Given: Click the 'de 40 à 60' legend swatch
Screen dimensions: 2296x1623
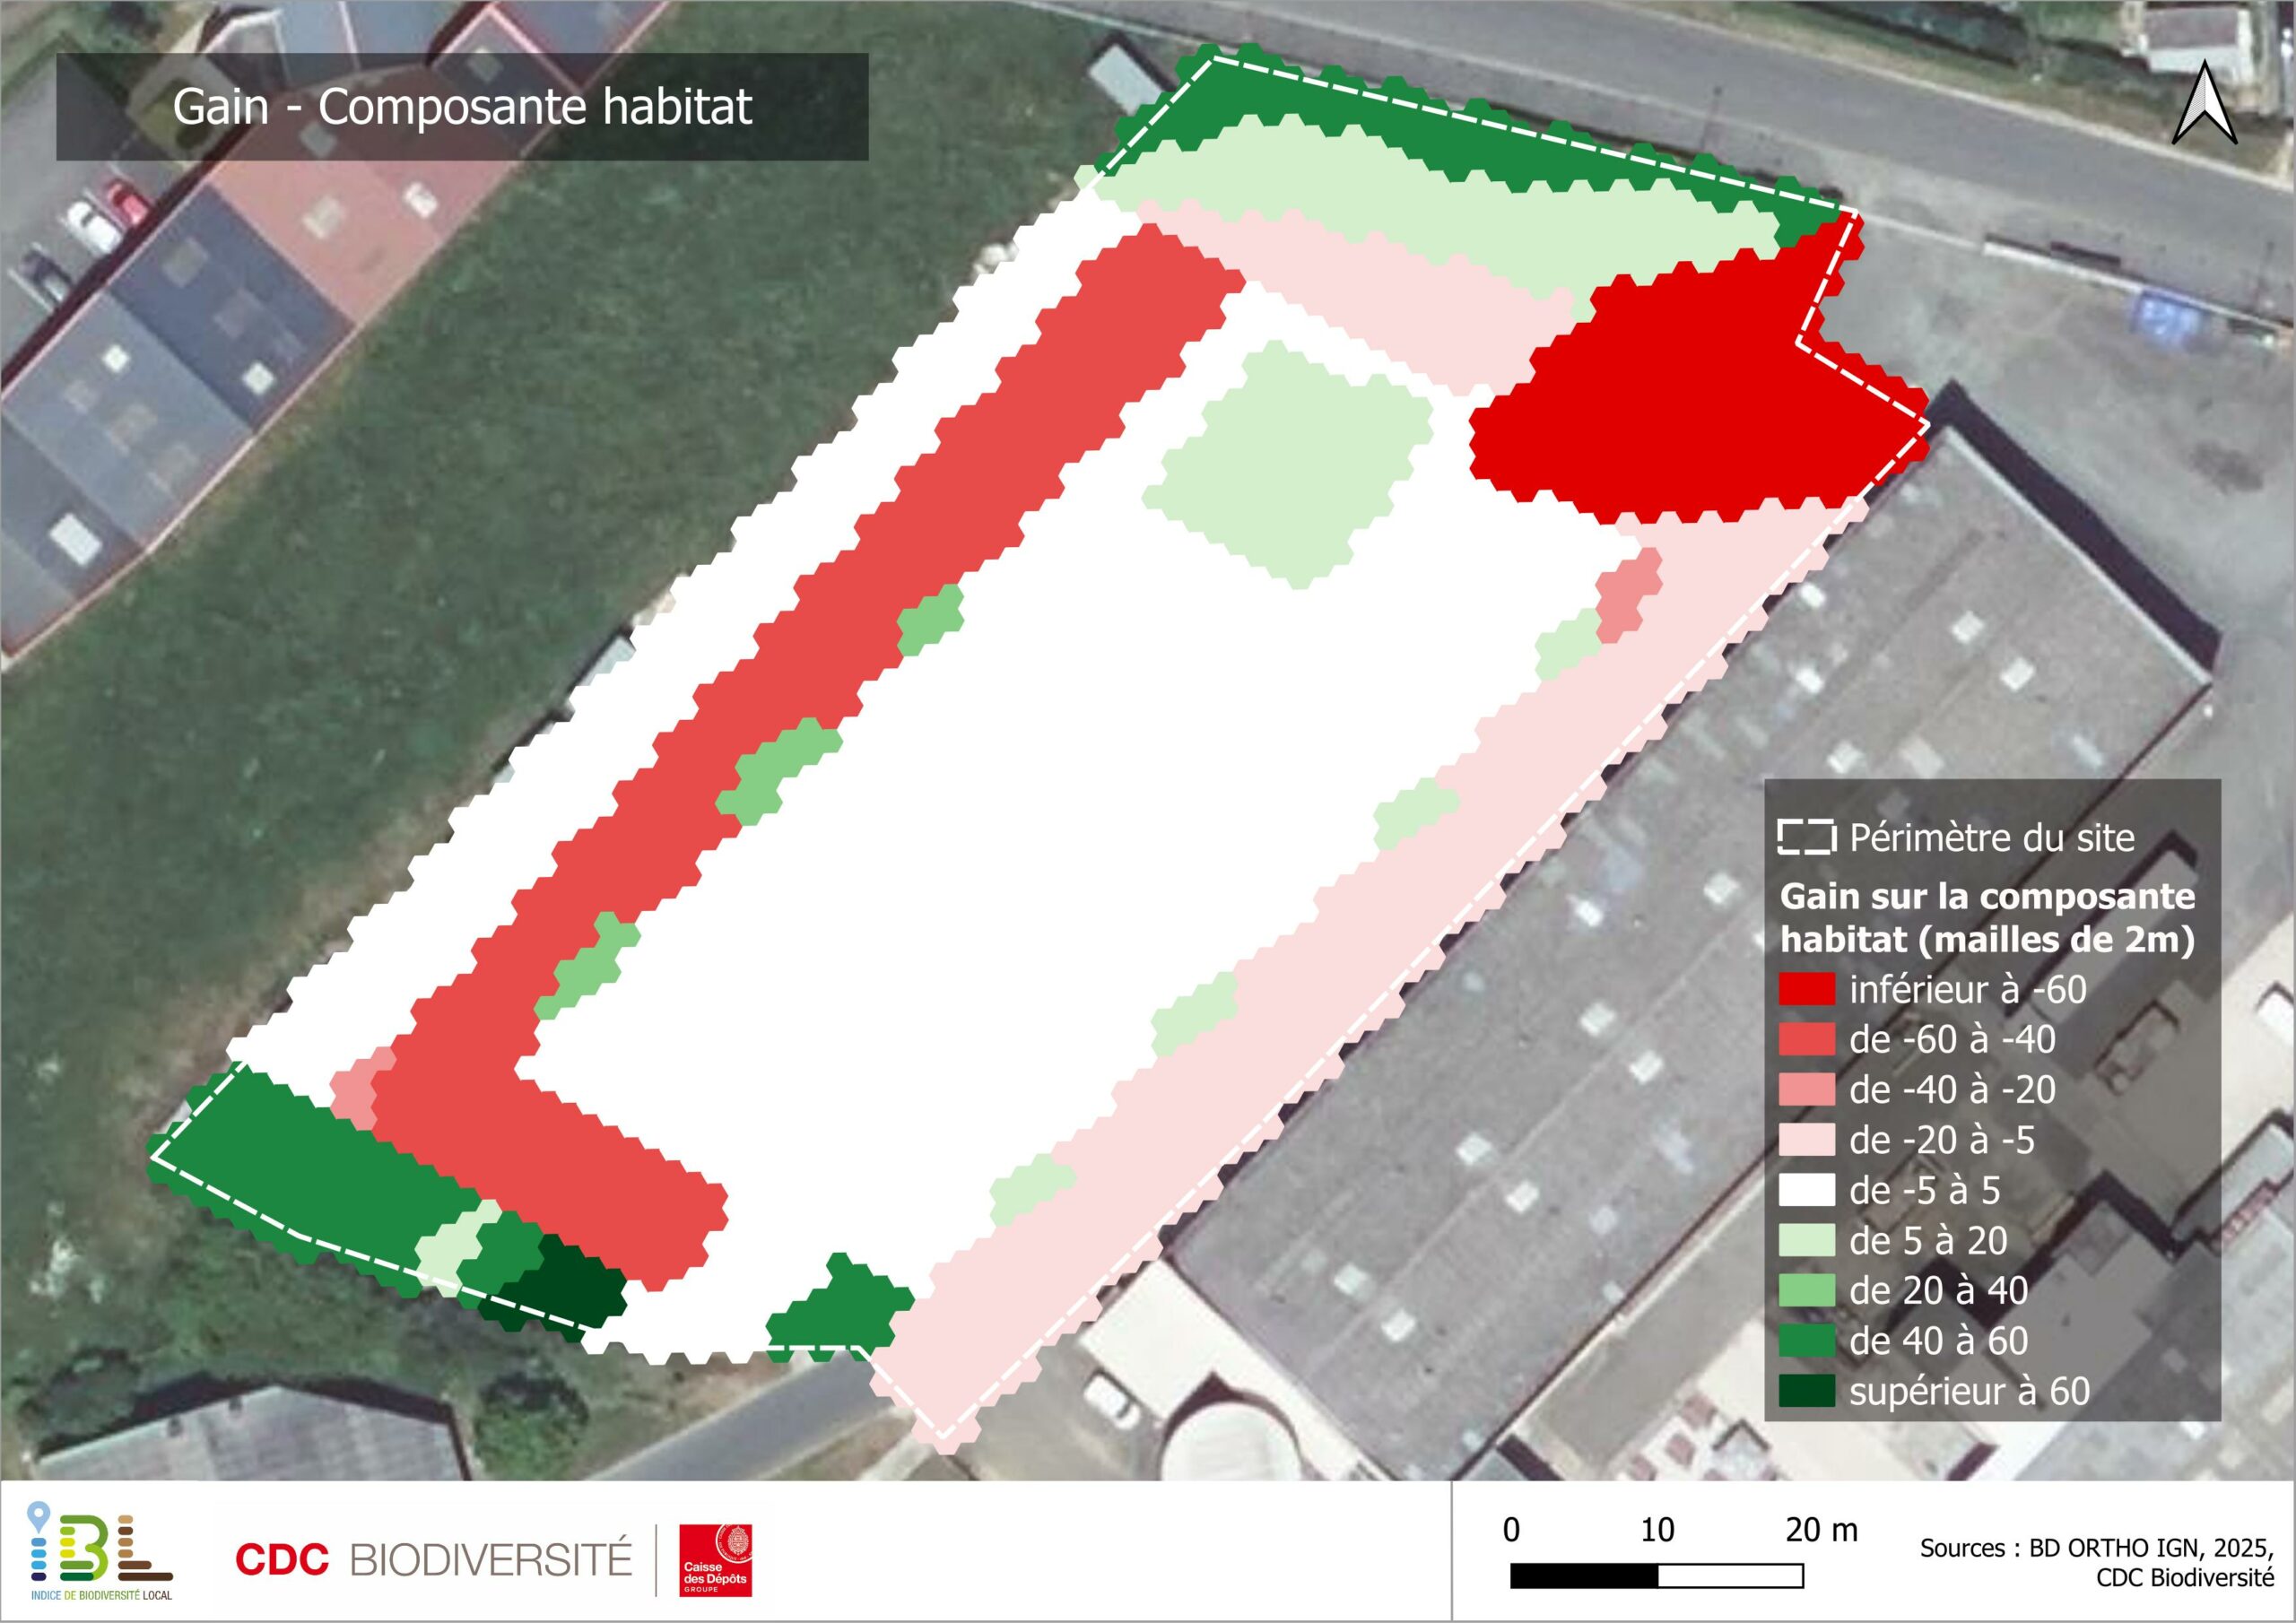Looking at the screenshot, I should 1806,1340.
